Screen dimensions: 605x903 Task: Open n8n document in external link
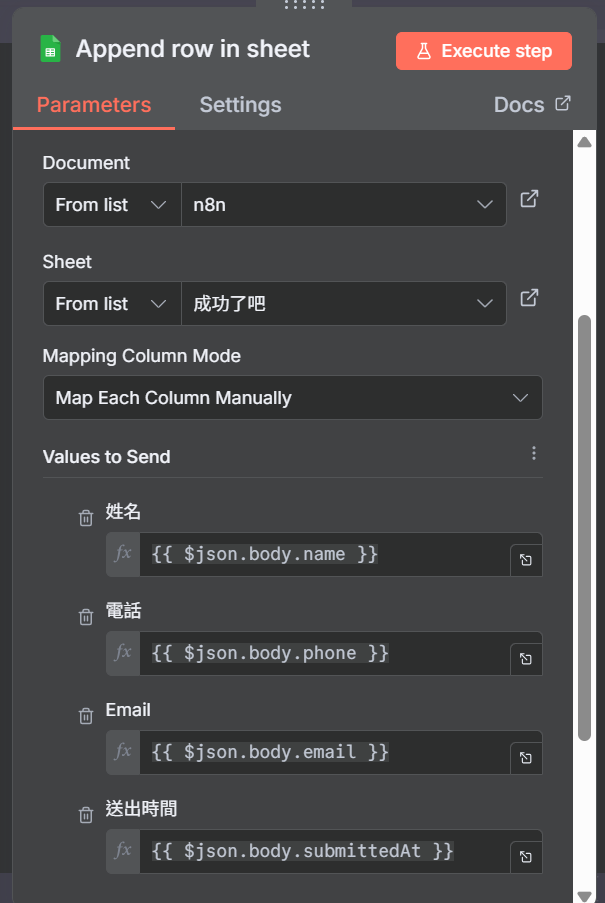529,199
